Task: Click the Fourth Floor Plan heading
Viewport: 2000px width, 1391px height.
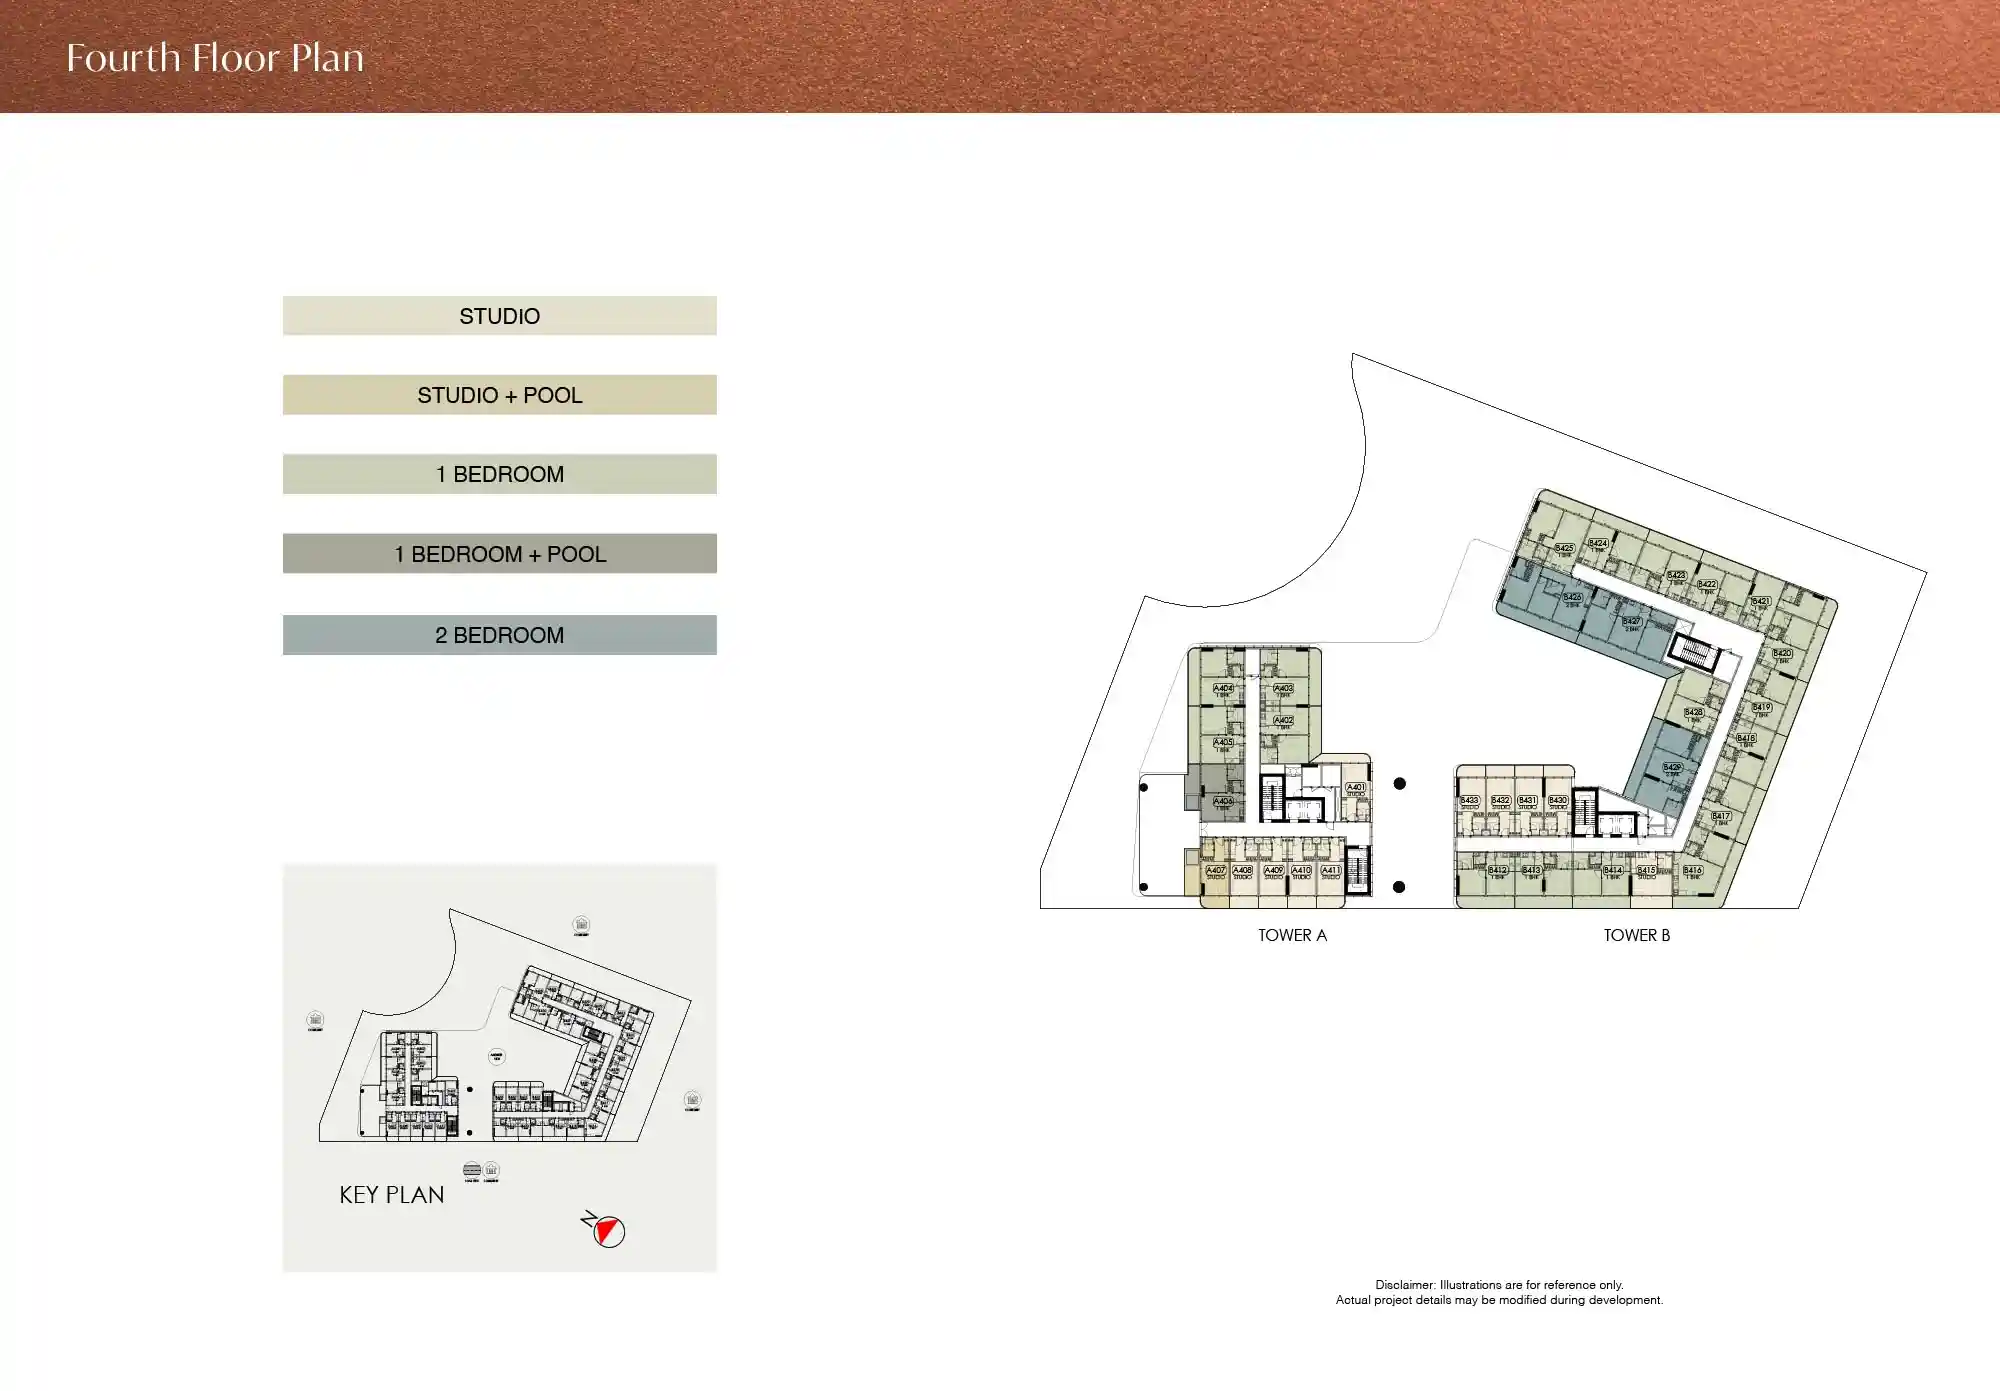Action: [215, 58]
